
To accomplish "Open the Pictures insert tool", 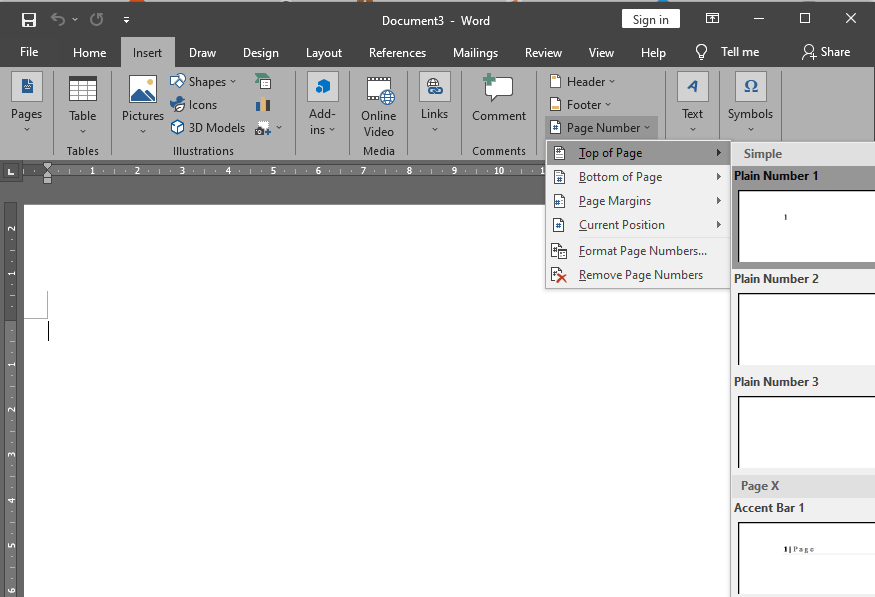I will tap(142, 105).
